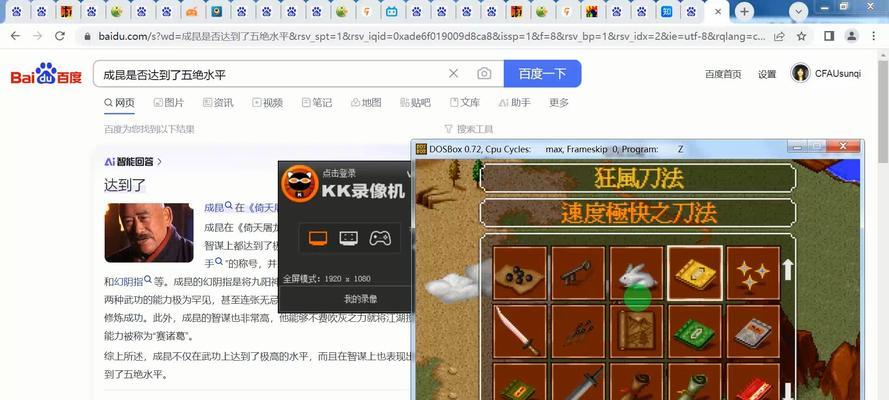Screen dimensions: 889x400
Task: Select the black pills on paper item
Action: pyautogui.click(x=519, y=273)
